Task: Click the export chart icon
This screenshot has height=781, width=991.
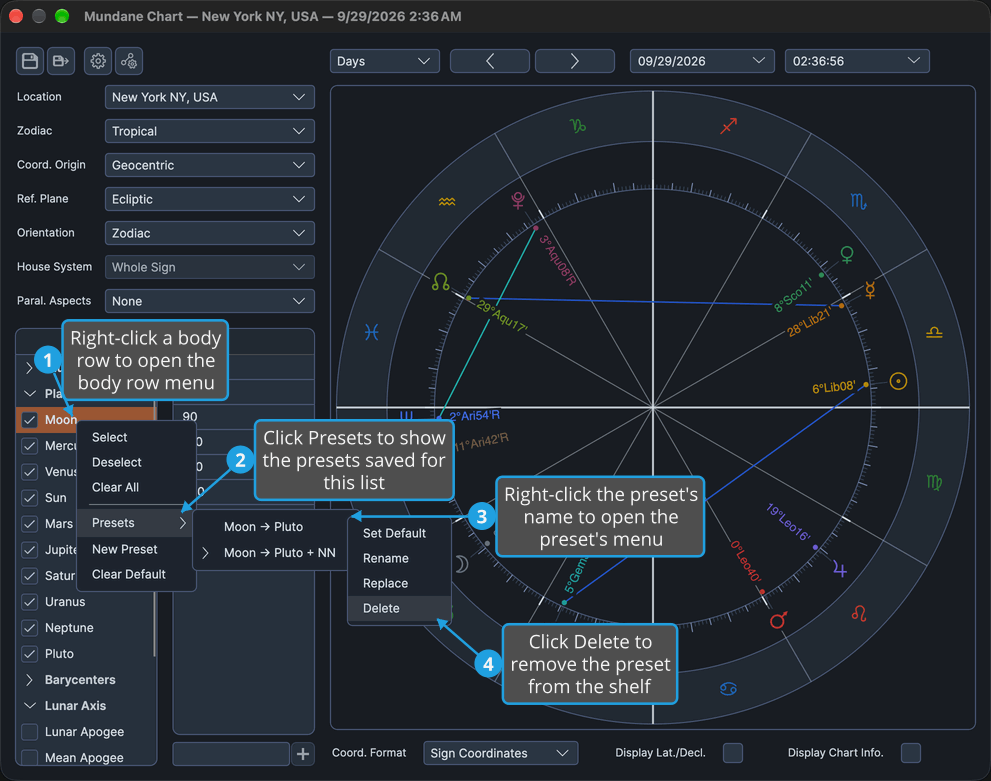Action: [61, 61]
